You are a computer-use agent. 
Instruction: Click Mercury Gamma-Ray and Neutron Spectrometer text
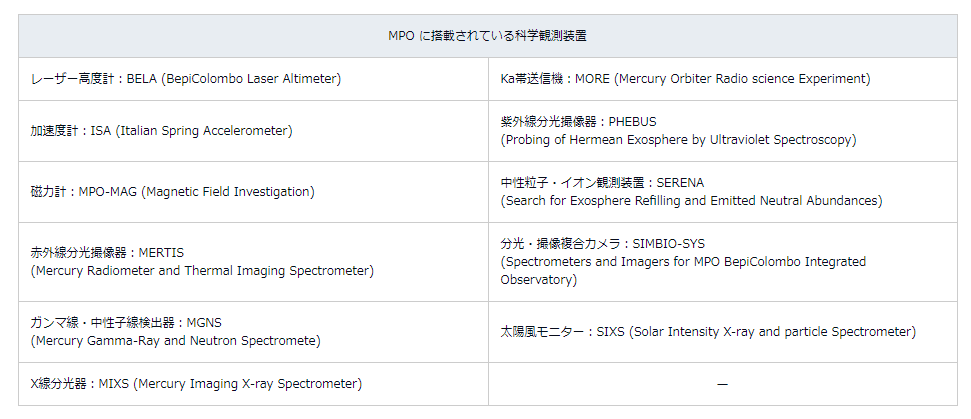pos(175,340)
